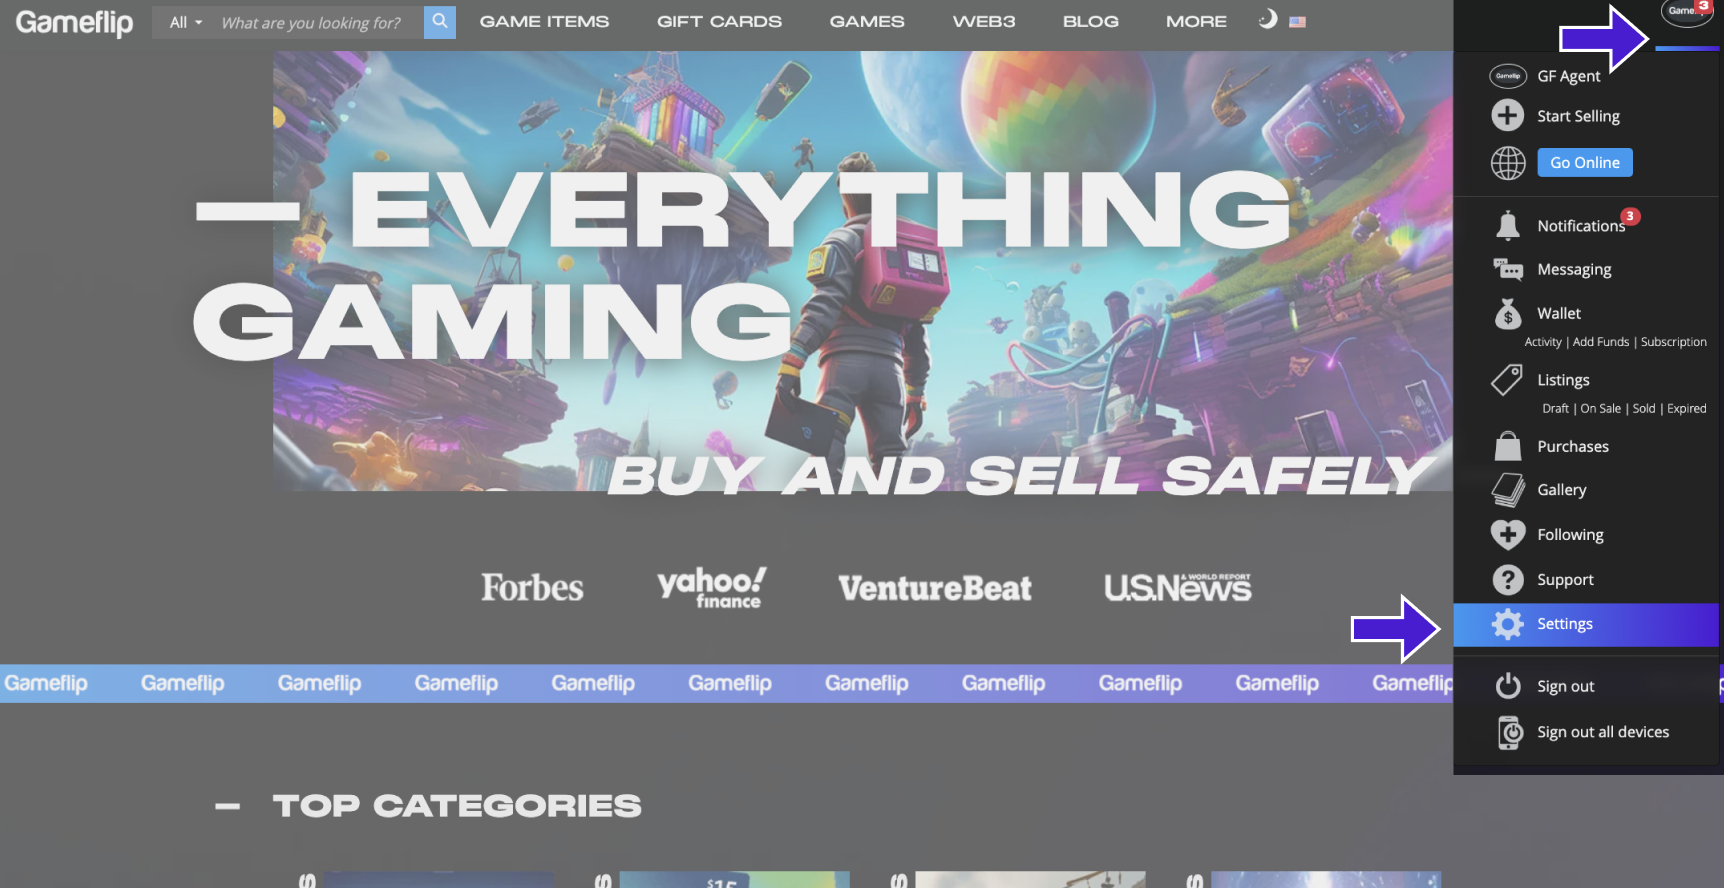1724x888 pixels.
Task: Click the Sign out power icon
Action: pyautogui.click(x=1507, y=686)
